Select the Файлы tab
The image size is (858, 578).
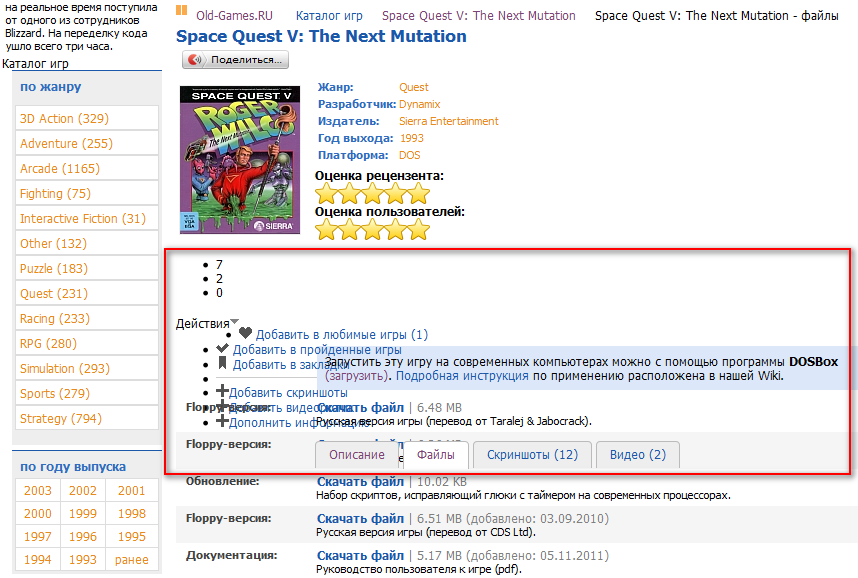point(436,455)
